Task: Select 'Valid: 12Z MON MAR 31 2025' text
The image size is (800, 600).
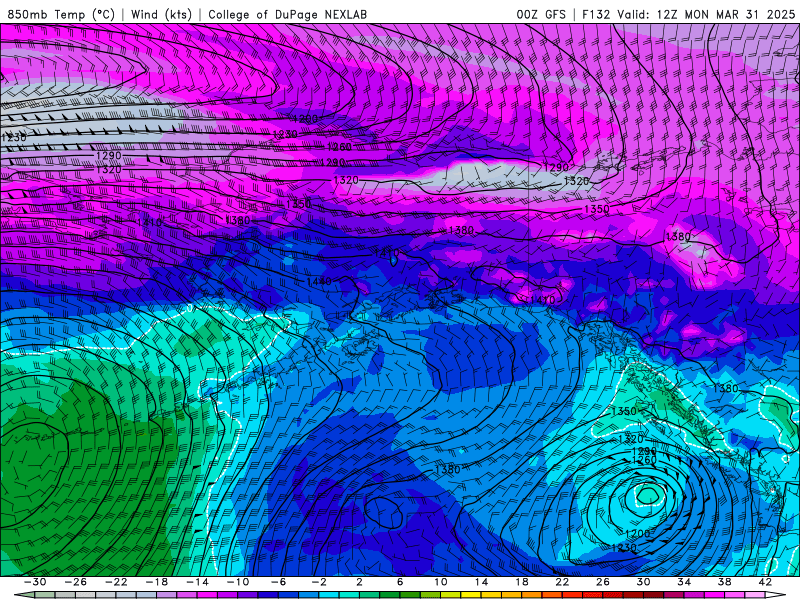Action: click(x=706, y=14)
